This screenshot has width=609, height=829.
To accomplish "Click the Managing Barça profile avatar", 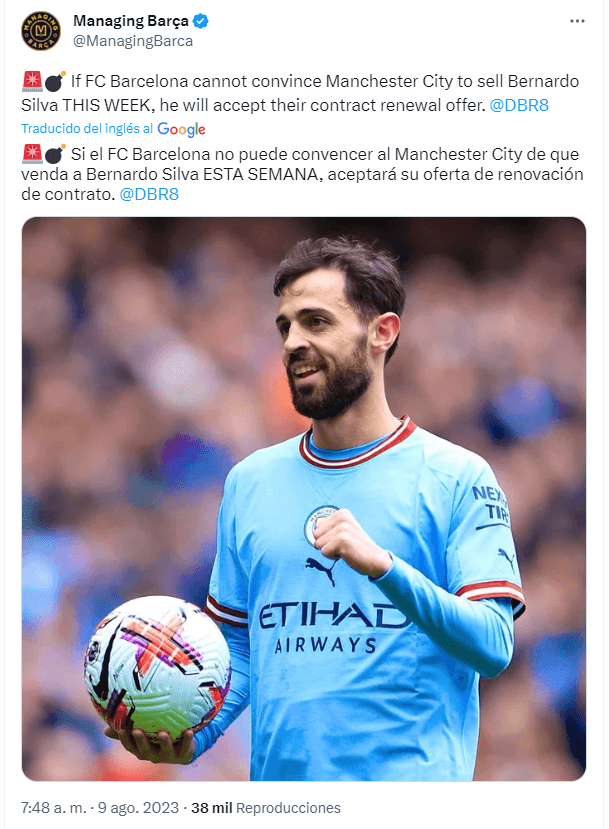I will [x=41, y=31].
